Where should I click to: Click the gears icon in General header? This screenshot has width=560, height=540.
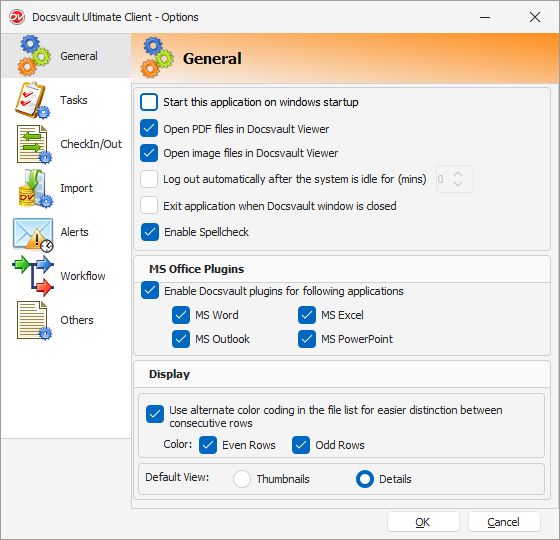[157, 58]
